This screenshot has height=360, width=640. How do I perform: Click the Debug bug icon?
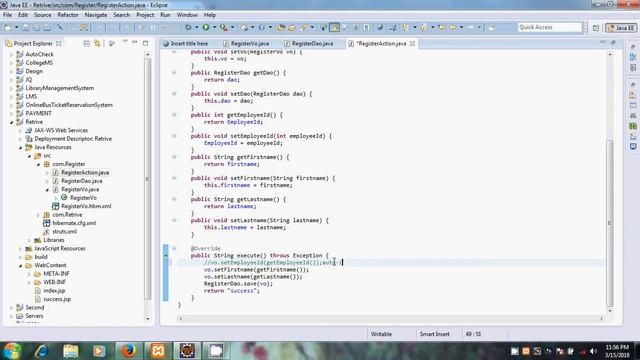[188, 27]
